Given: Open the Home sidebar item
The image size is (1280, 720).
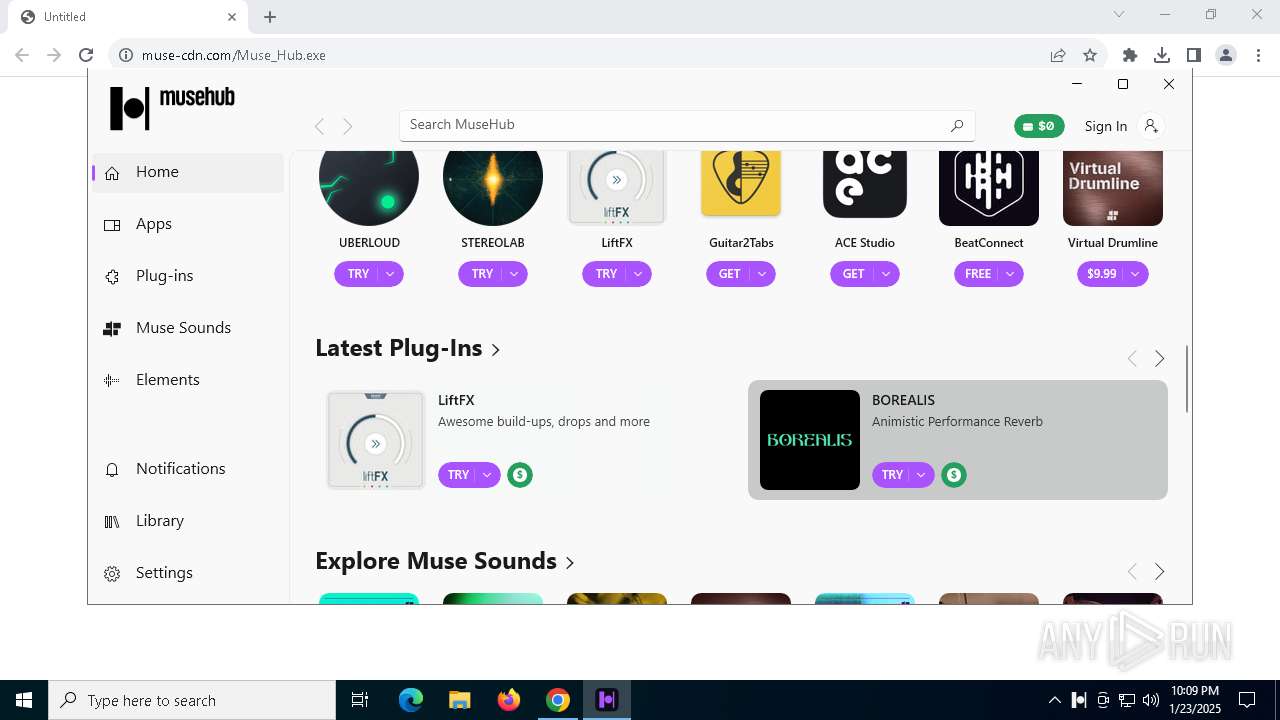Looking at the screenshot, I should (189, 172).
